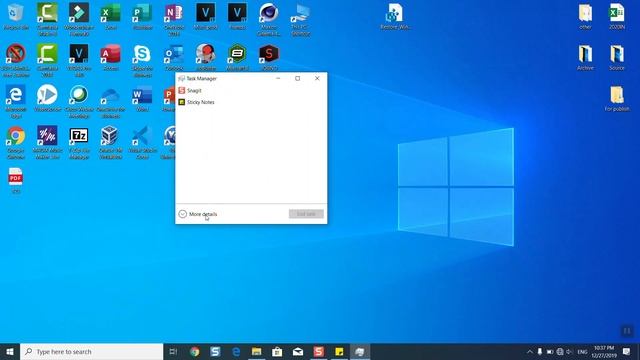
Task: Open the Action Center notifications icon
Action: (x=627, y=351)
